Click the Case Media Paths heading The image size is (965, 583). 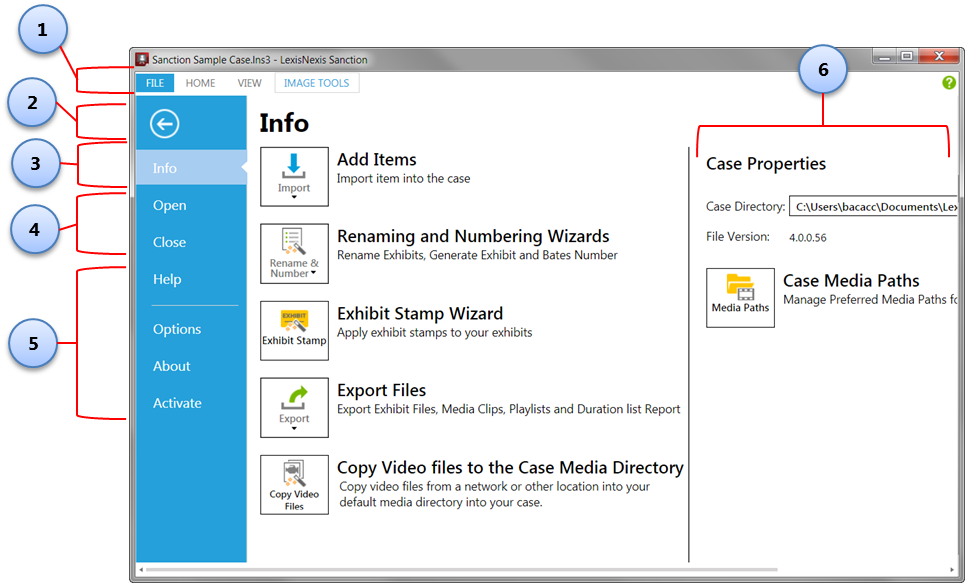(851, 281)
